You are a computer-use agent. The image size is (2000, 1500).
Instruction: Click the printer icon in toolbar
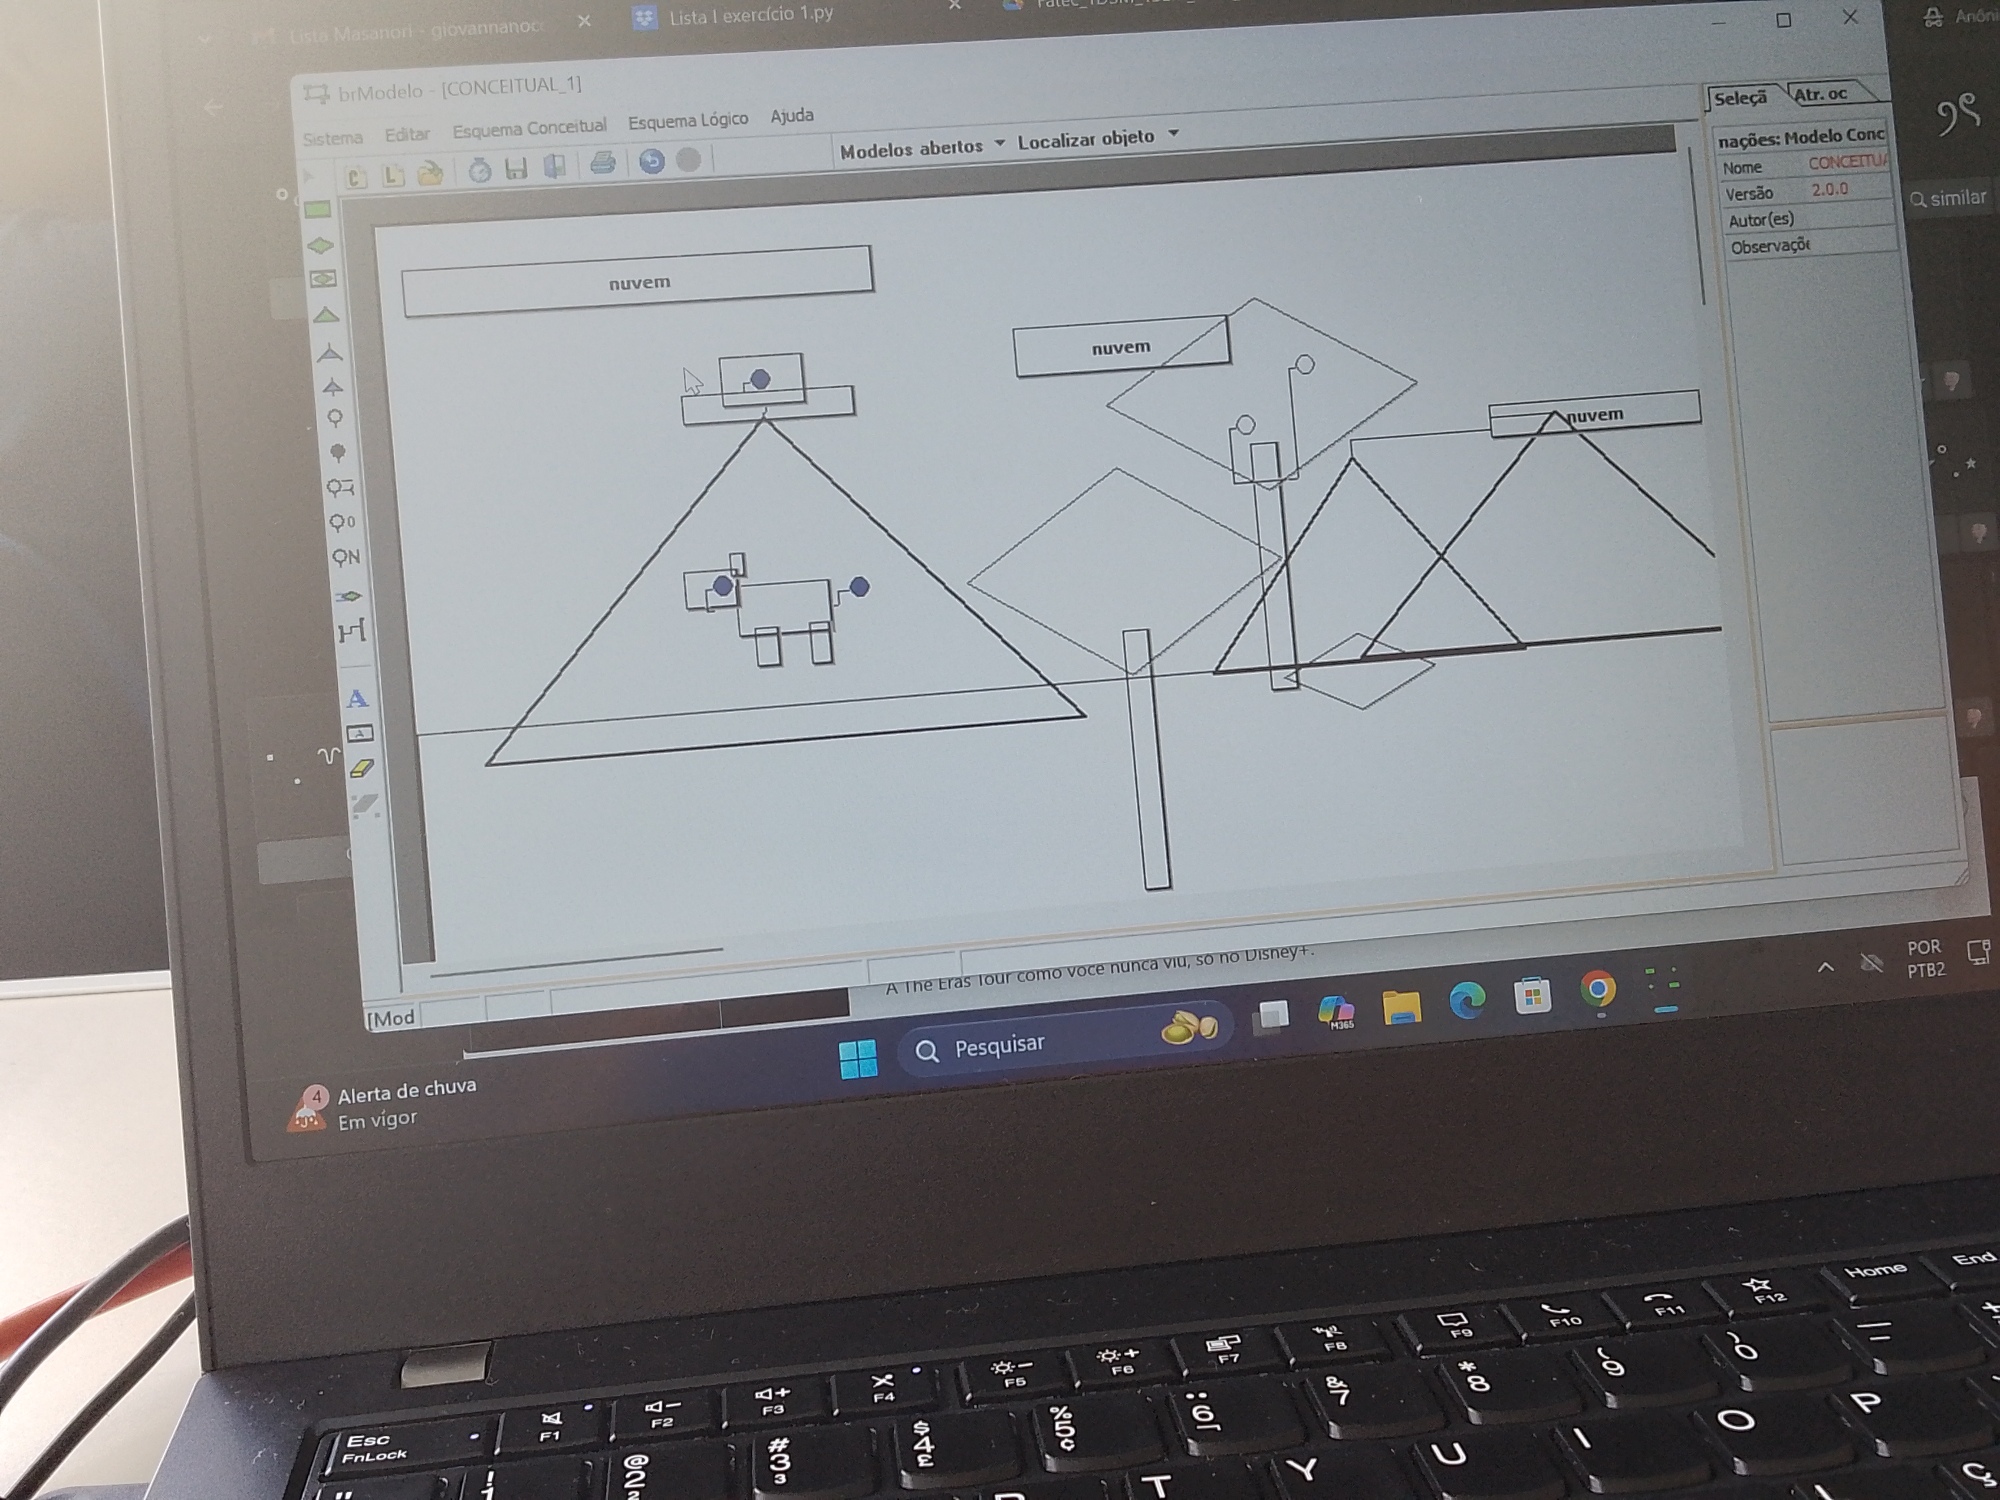tap(602, 163)
